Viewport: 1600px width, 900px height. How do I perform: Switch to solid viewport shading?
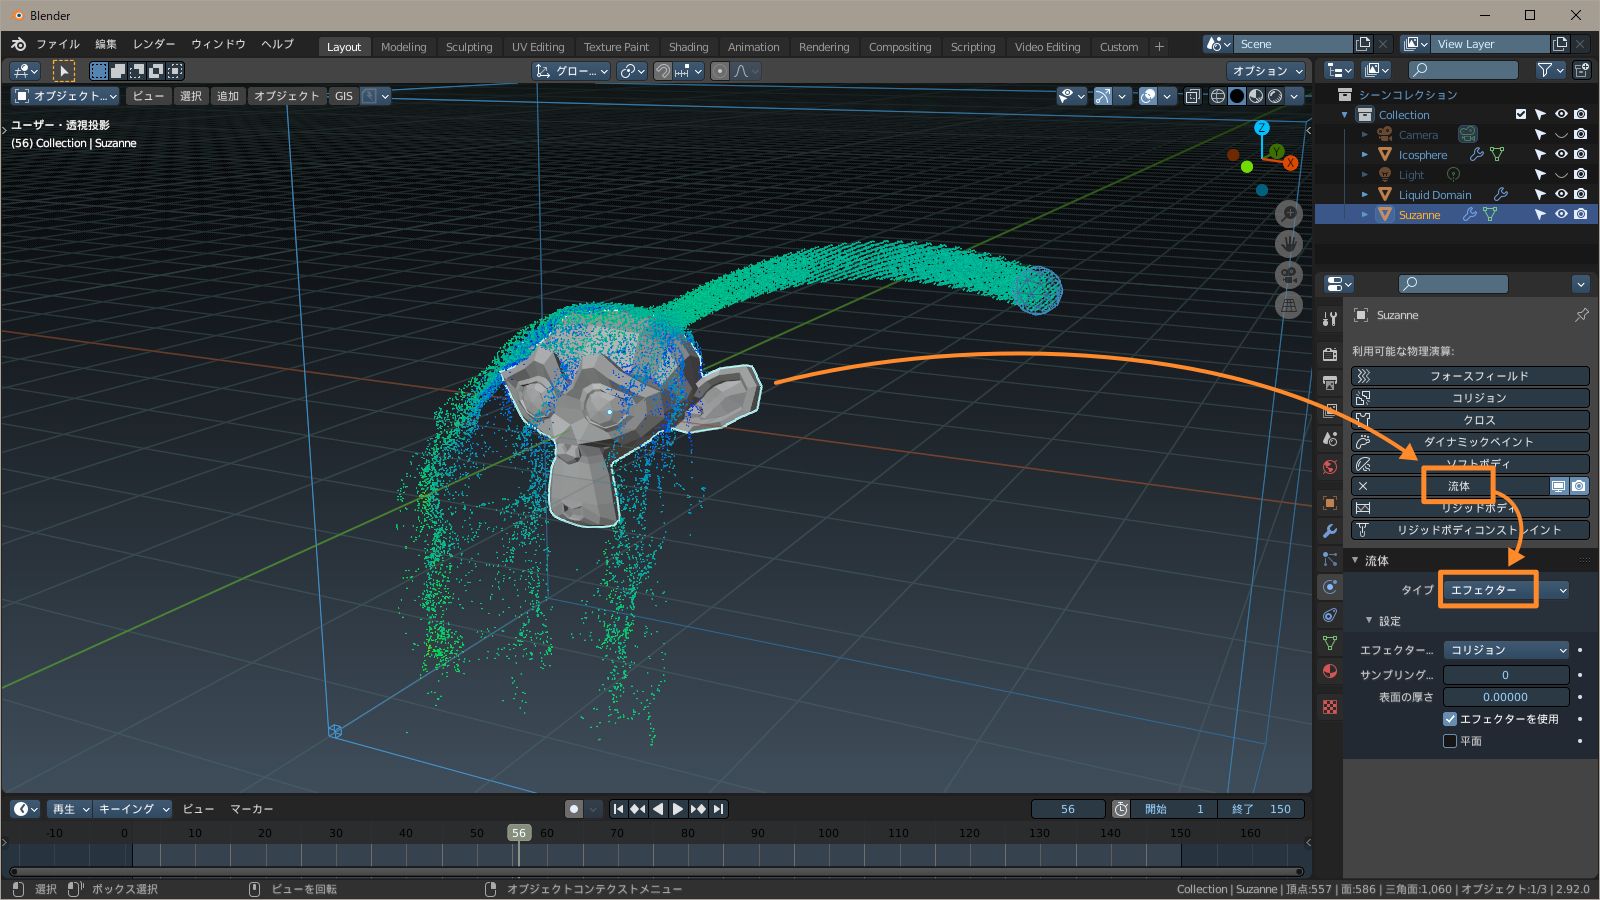coord(1237,96)
